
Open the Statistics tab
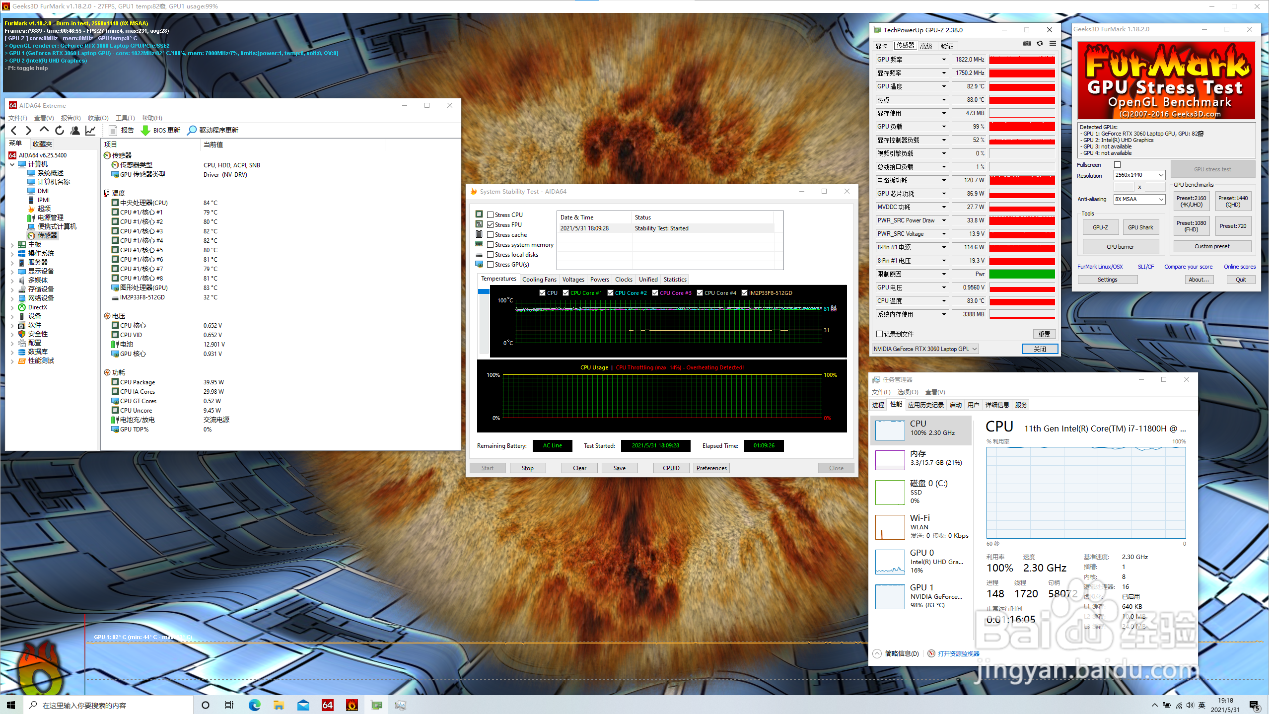pos(675,279)
